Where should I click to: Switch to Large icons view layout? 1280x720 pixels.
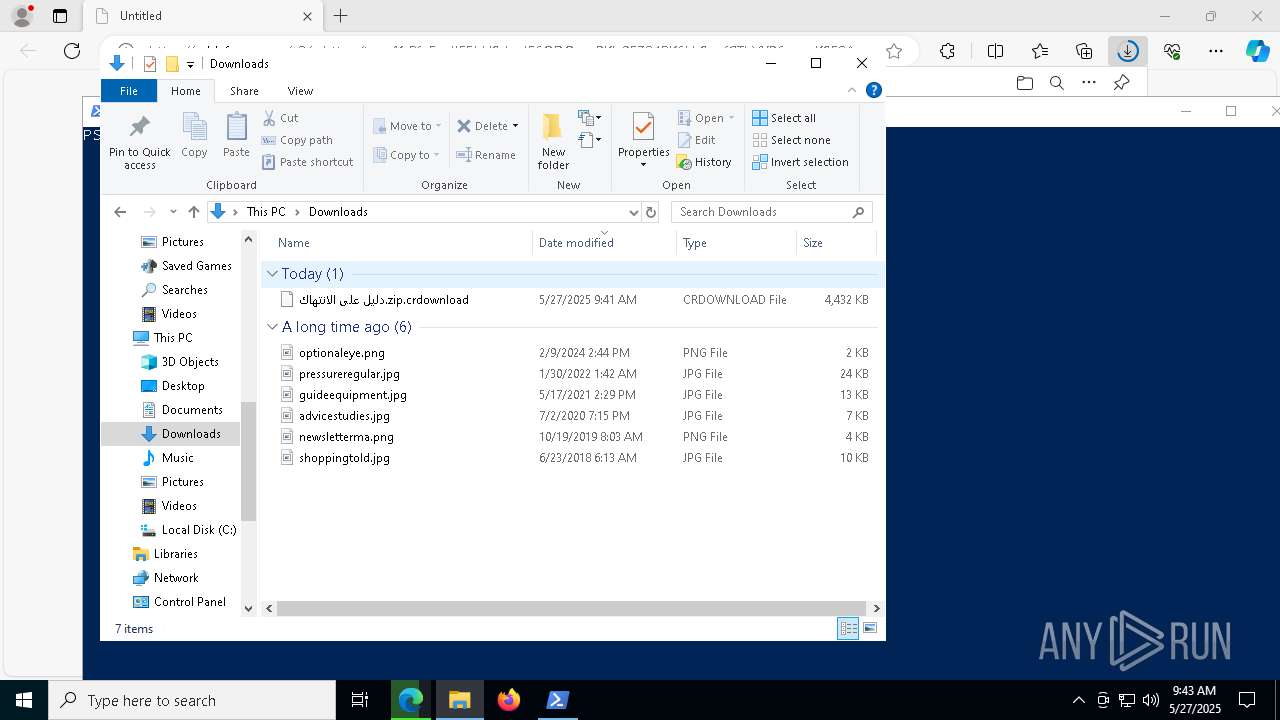pos(870,628)
